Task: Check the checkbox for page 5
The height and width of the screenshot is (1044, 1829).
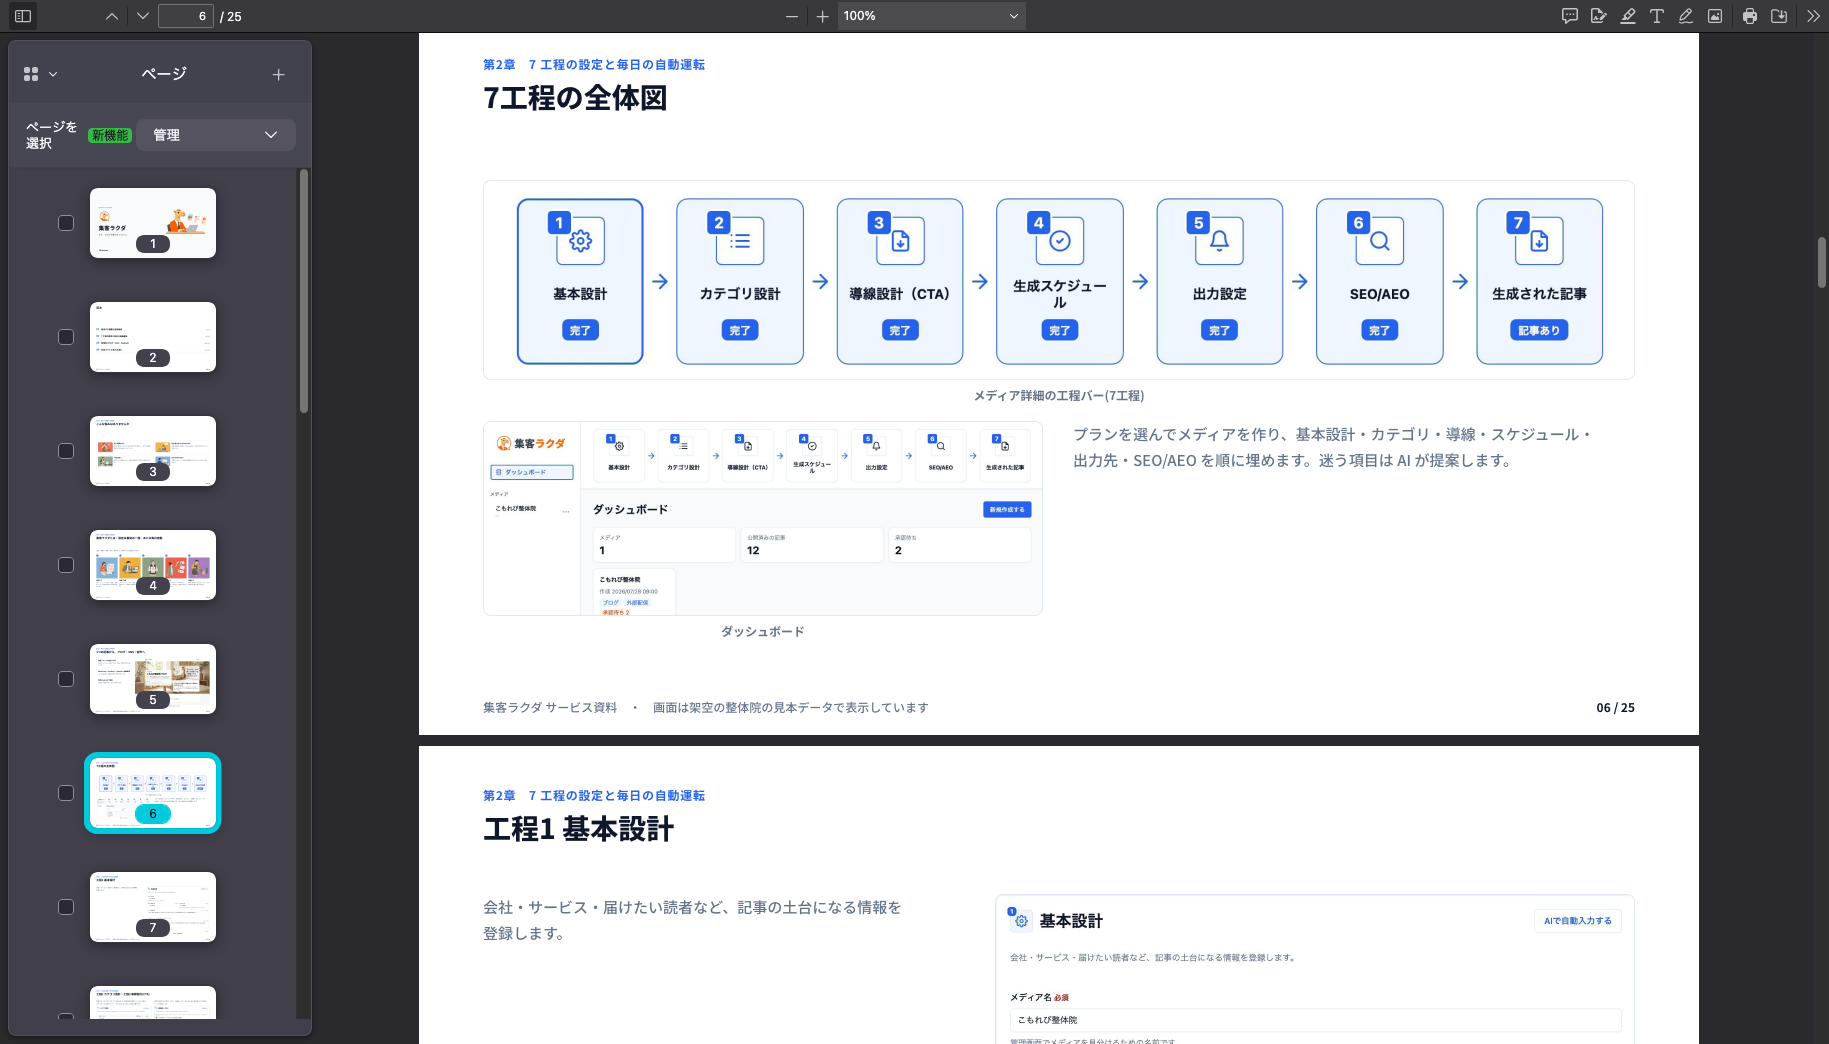Action: click(66, 679)
